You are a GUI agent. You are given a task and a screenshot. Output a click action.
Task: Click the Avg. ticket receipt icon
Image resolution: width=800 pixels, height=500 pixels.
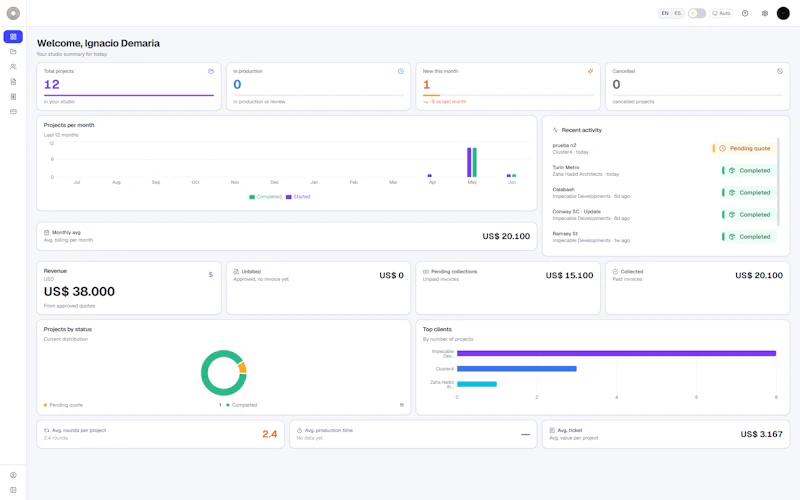[552, 430]
